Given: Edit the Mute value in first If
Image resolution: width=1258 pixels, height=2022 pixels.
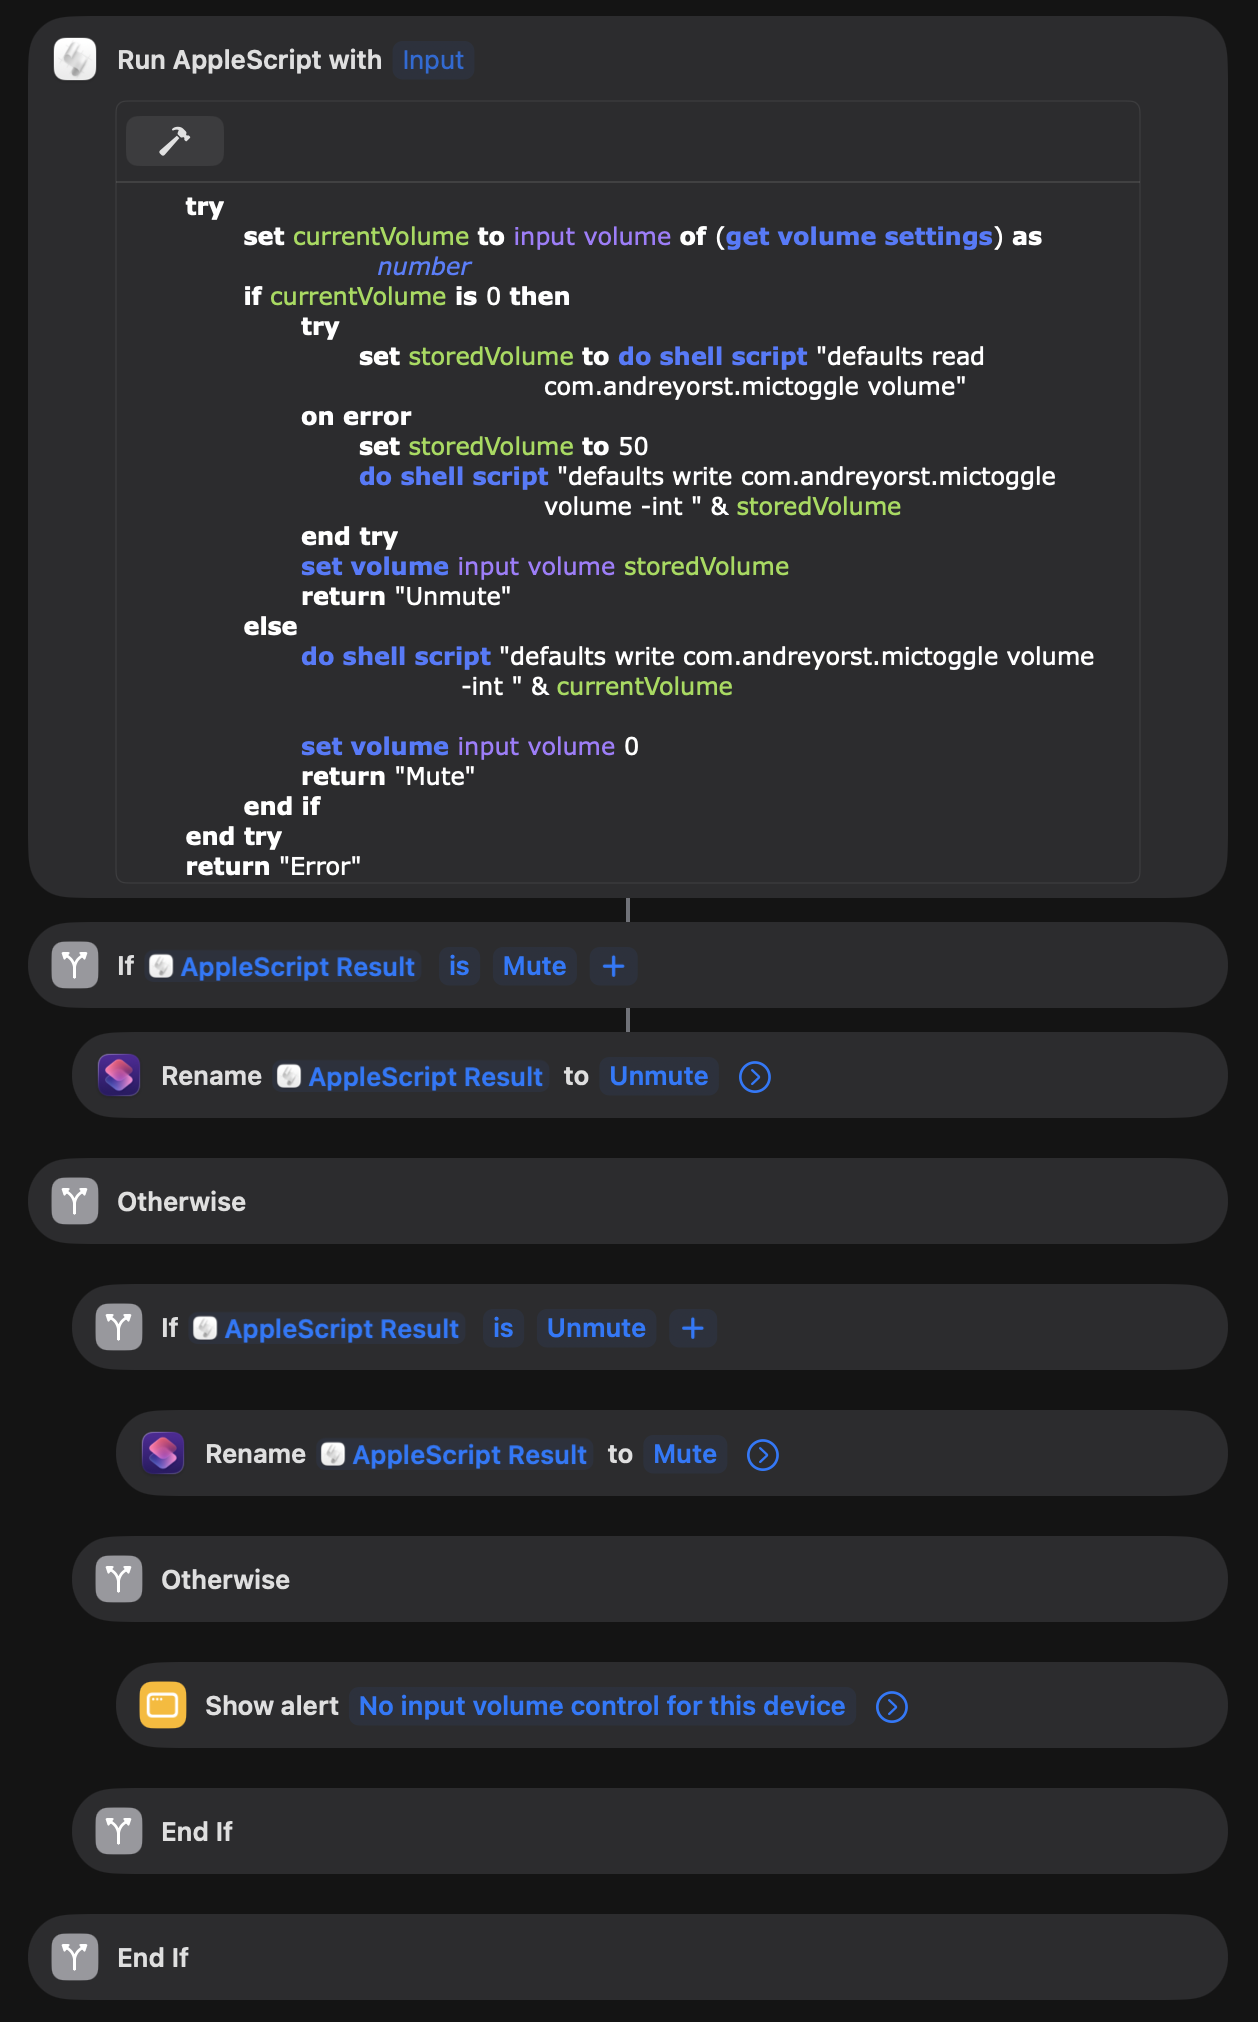Looking at the screenshot, I should (534, 966).
